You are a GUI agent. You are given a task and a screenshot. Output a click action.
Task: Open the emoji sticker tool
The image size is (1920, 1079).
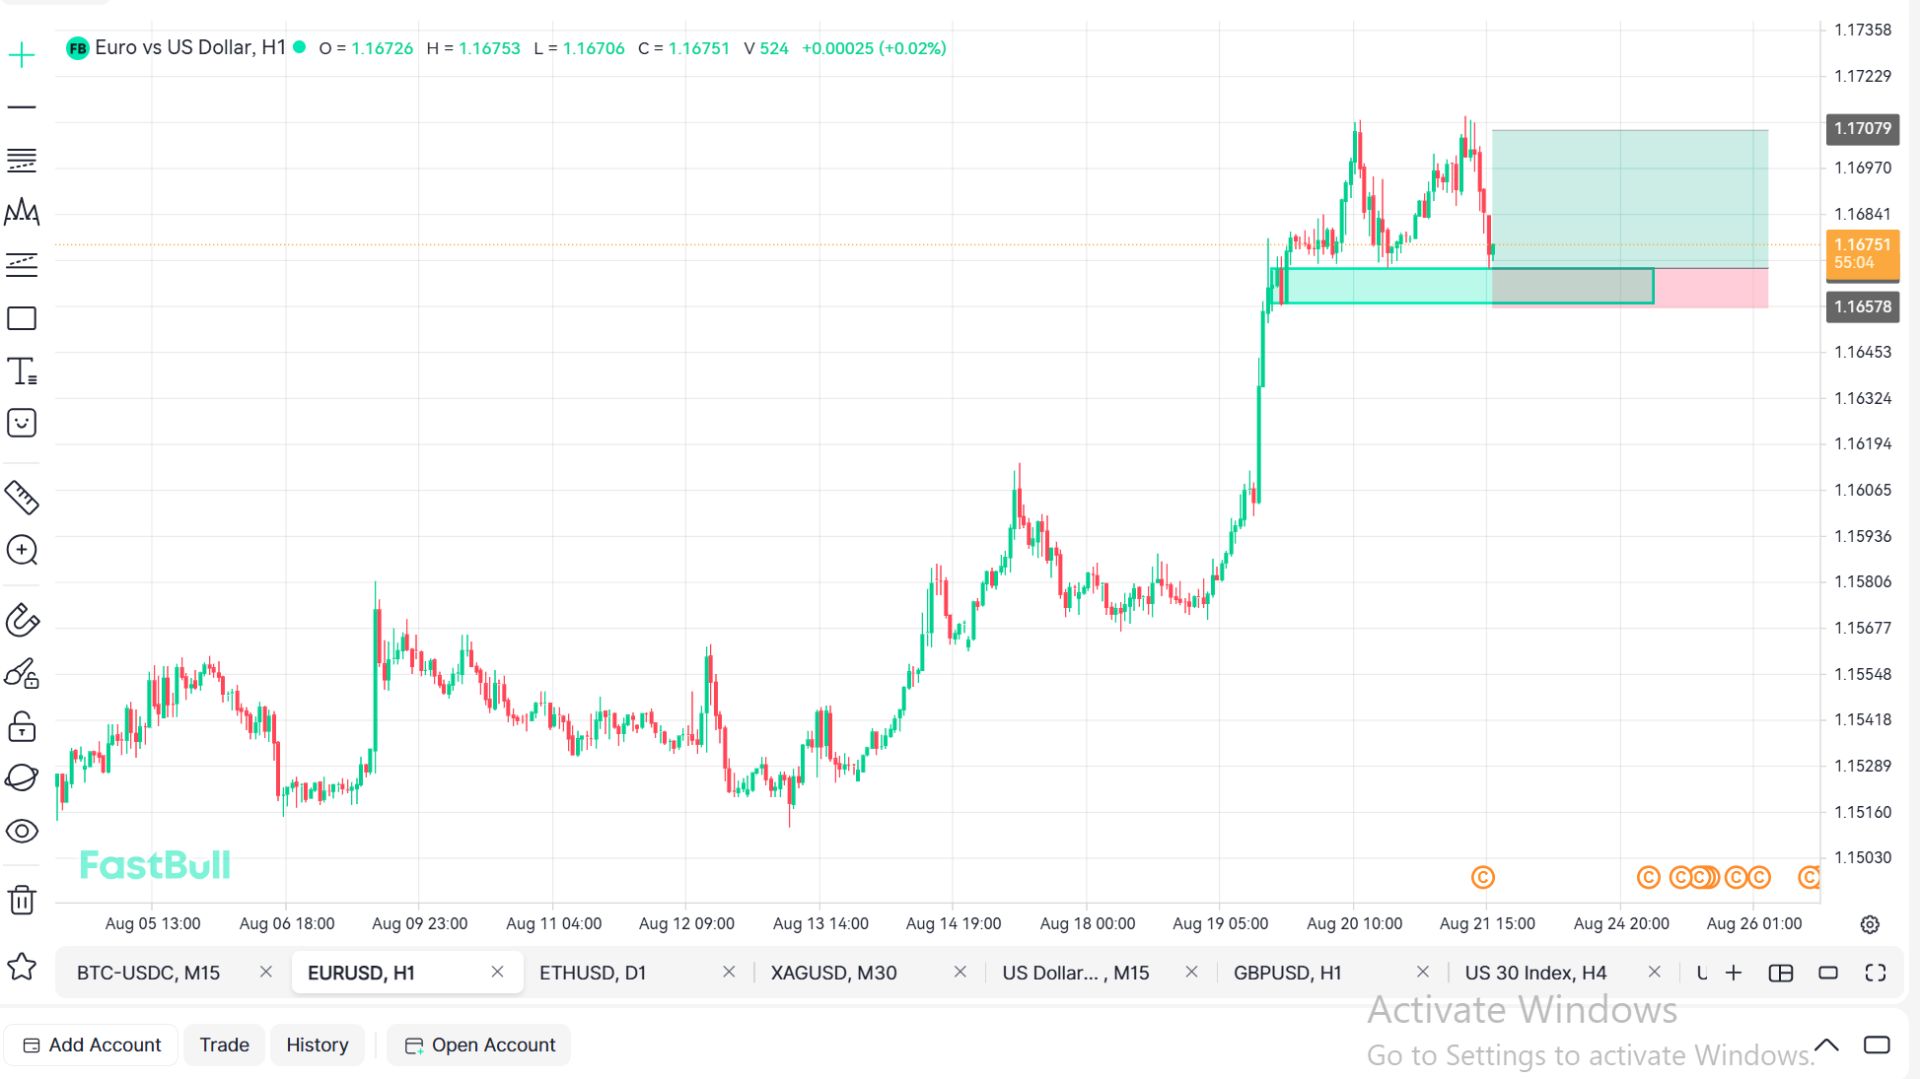(22, 423)
